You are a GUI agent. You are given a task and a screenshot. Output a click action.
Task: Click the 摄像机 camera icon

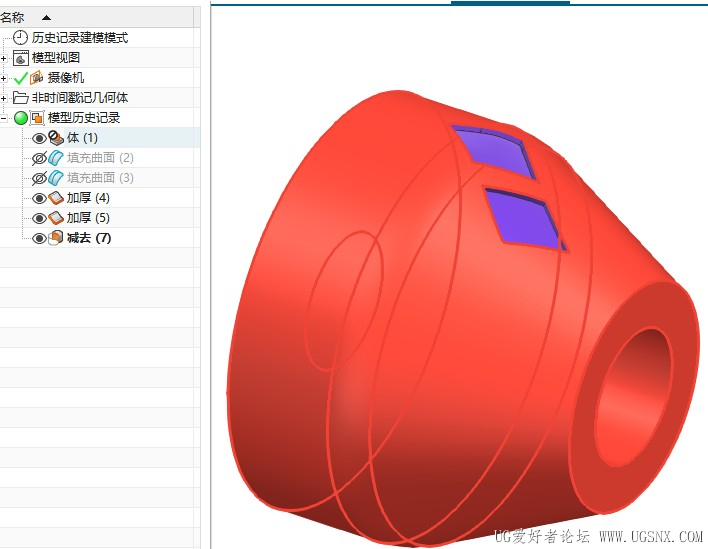pos(37,78)
